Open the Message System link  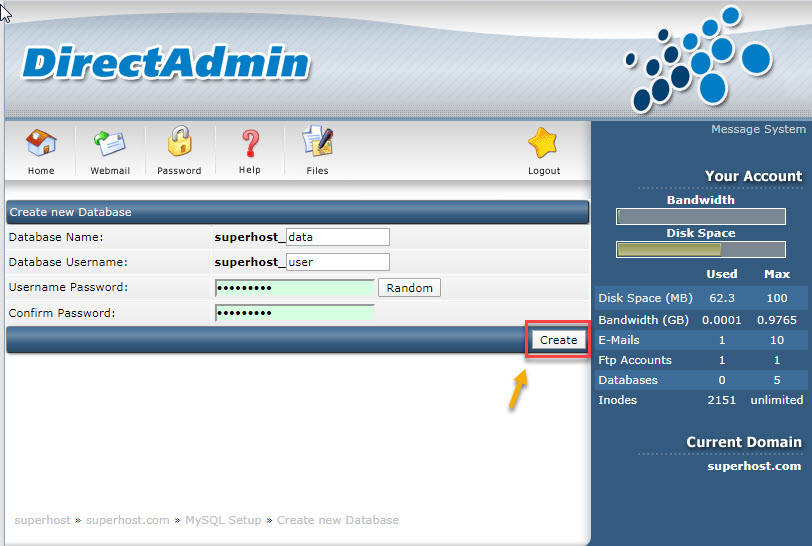[x=757, y=129]
